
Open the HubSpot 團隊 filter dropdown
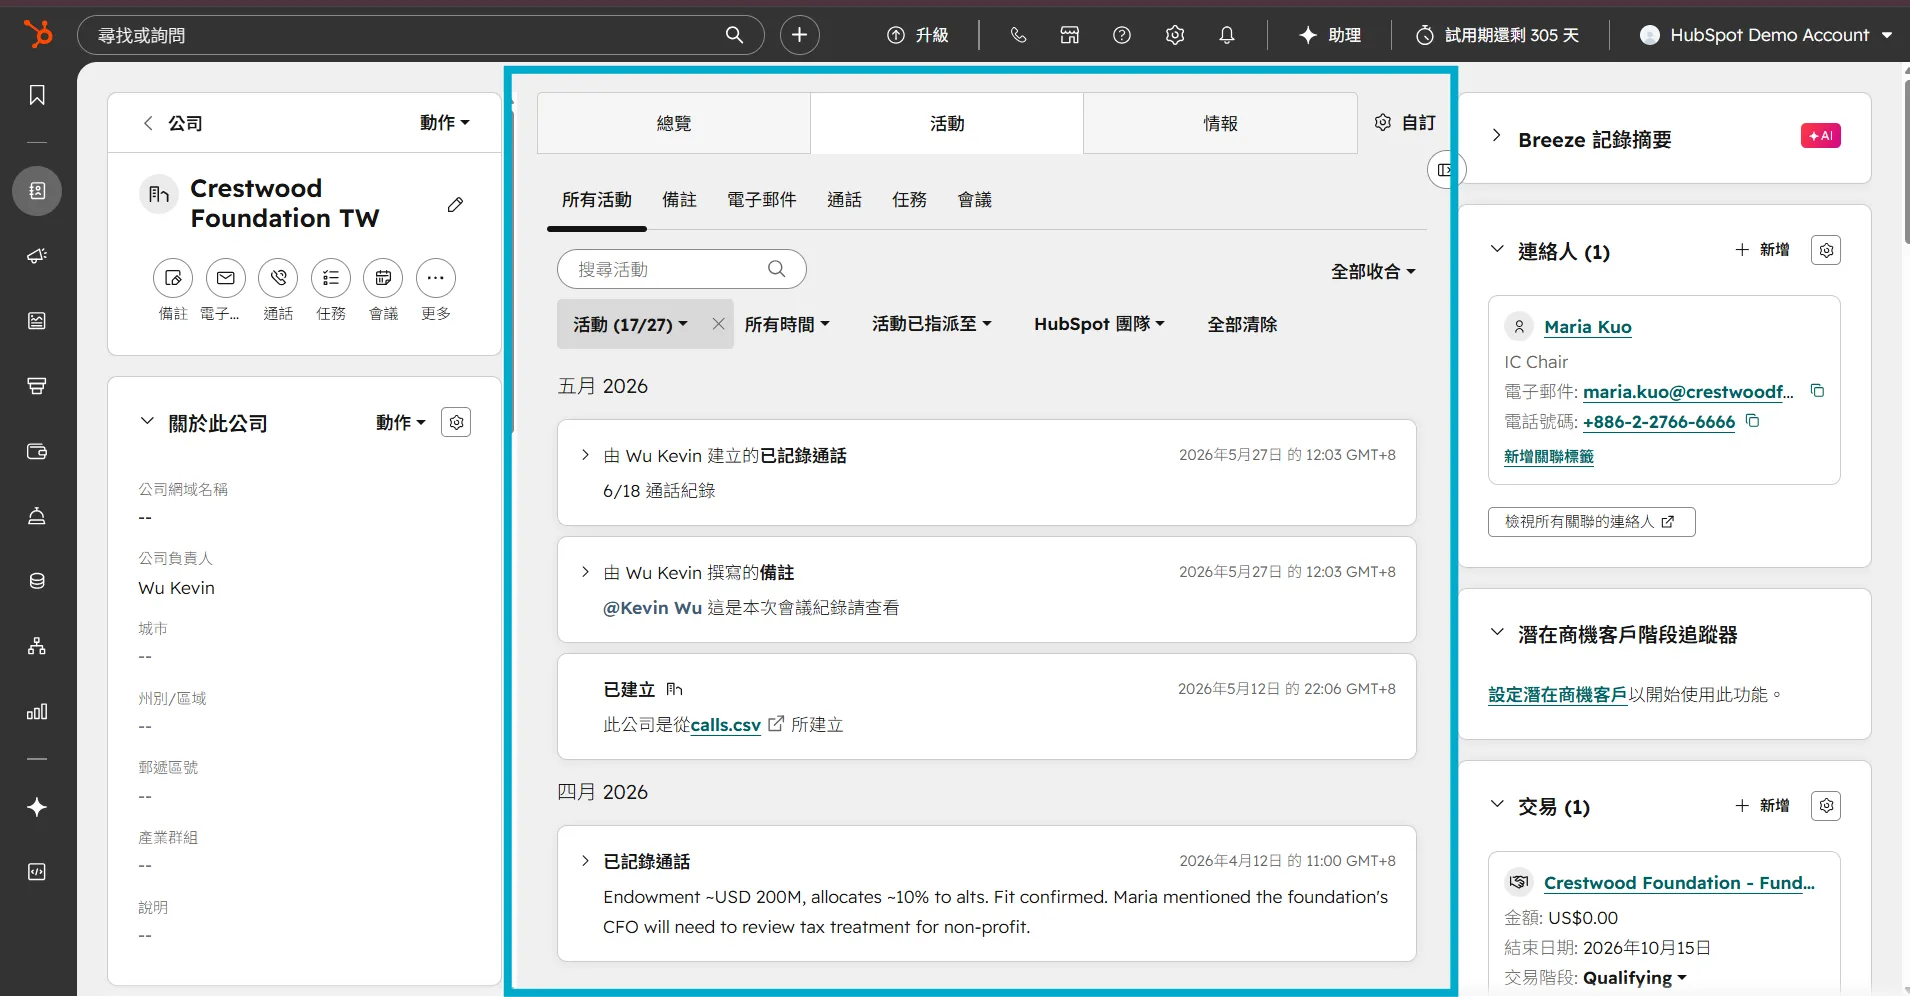click(1099, 324)
